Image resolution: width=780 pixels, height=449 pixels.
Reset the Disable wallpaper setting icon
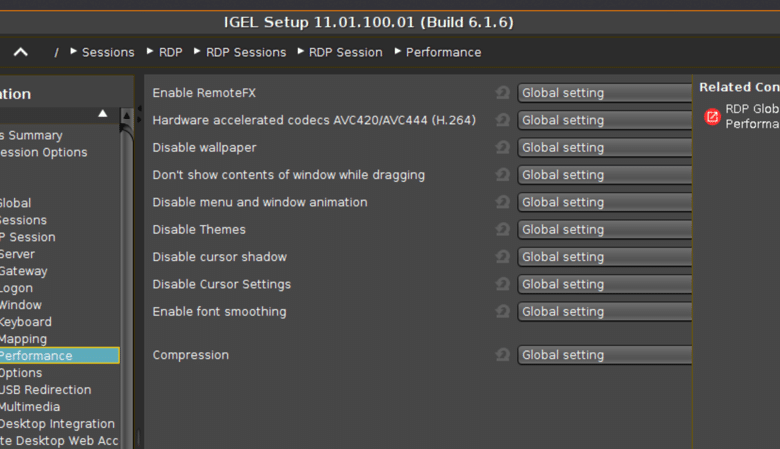[503, 147]
